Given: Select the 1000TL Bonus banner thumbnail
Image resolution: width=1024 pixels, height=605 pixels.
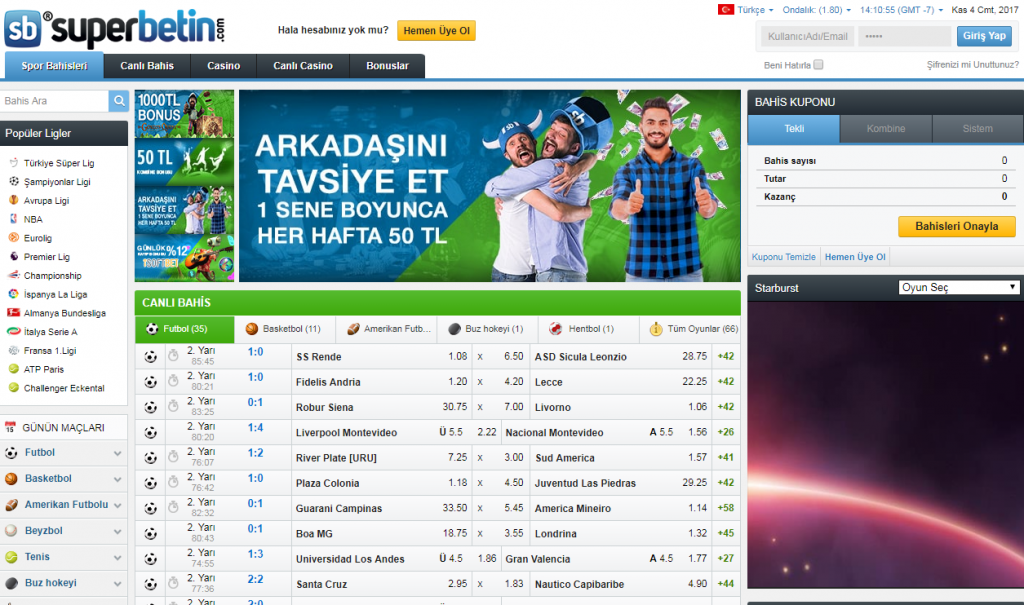Looking at the screenshot, I should point(184,114).
